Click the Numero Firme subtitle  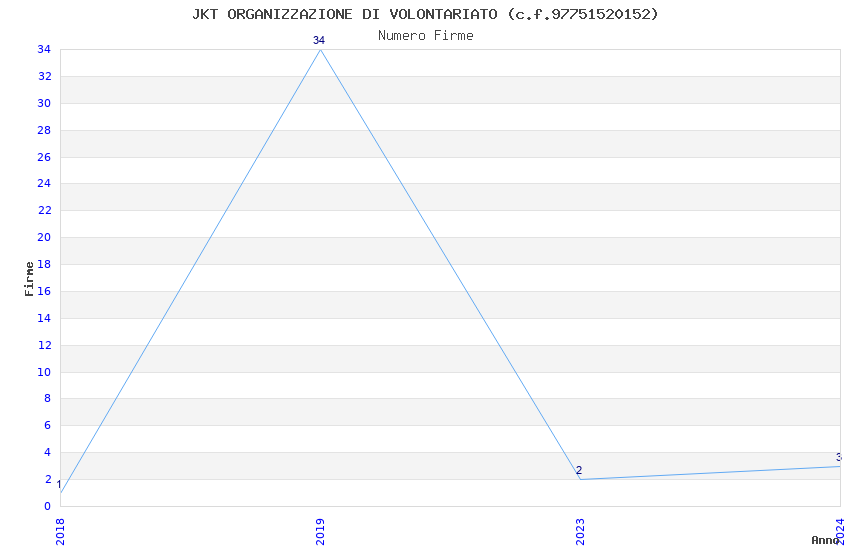(426, 36)
